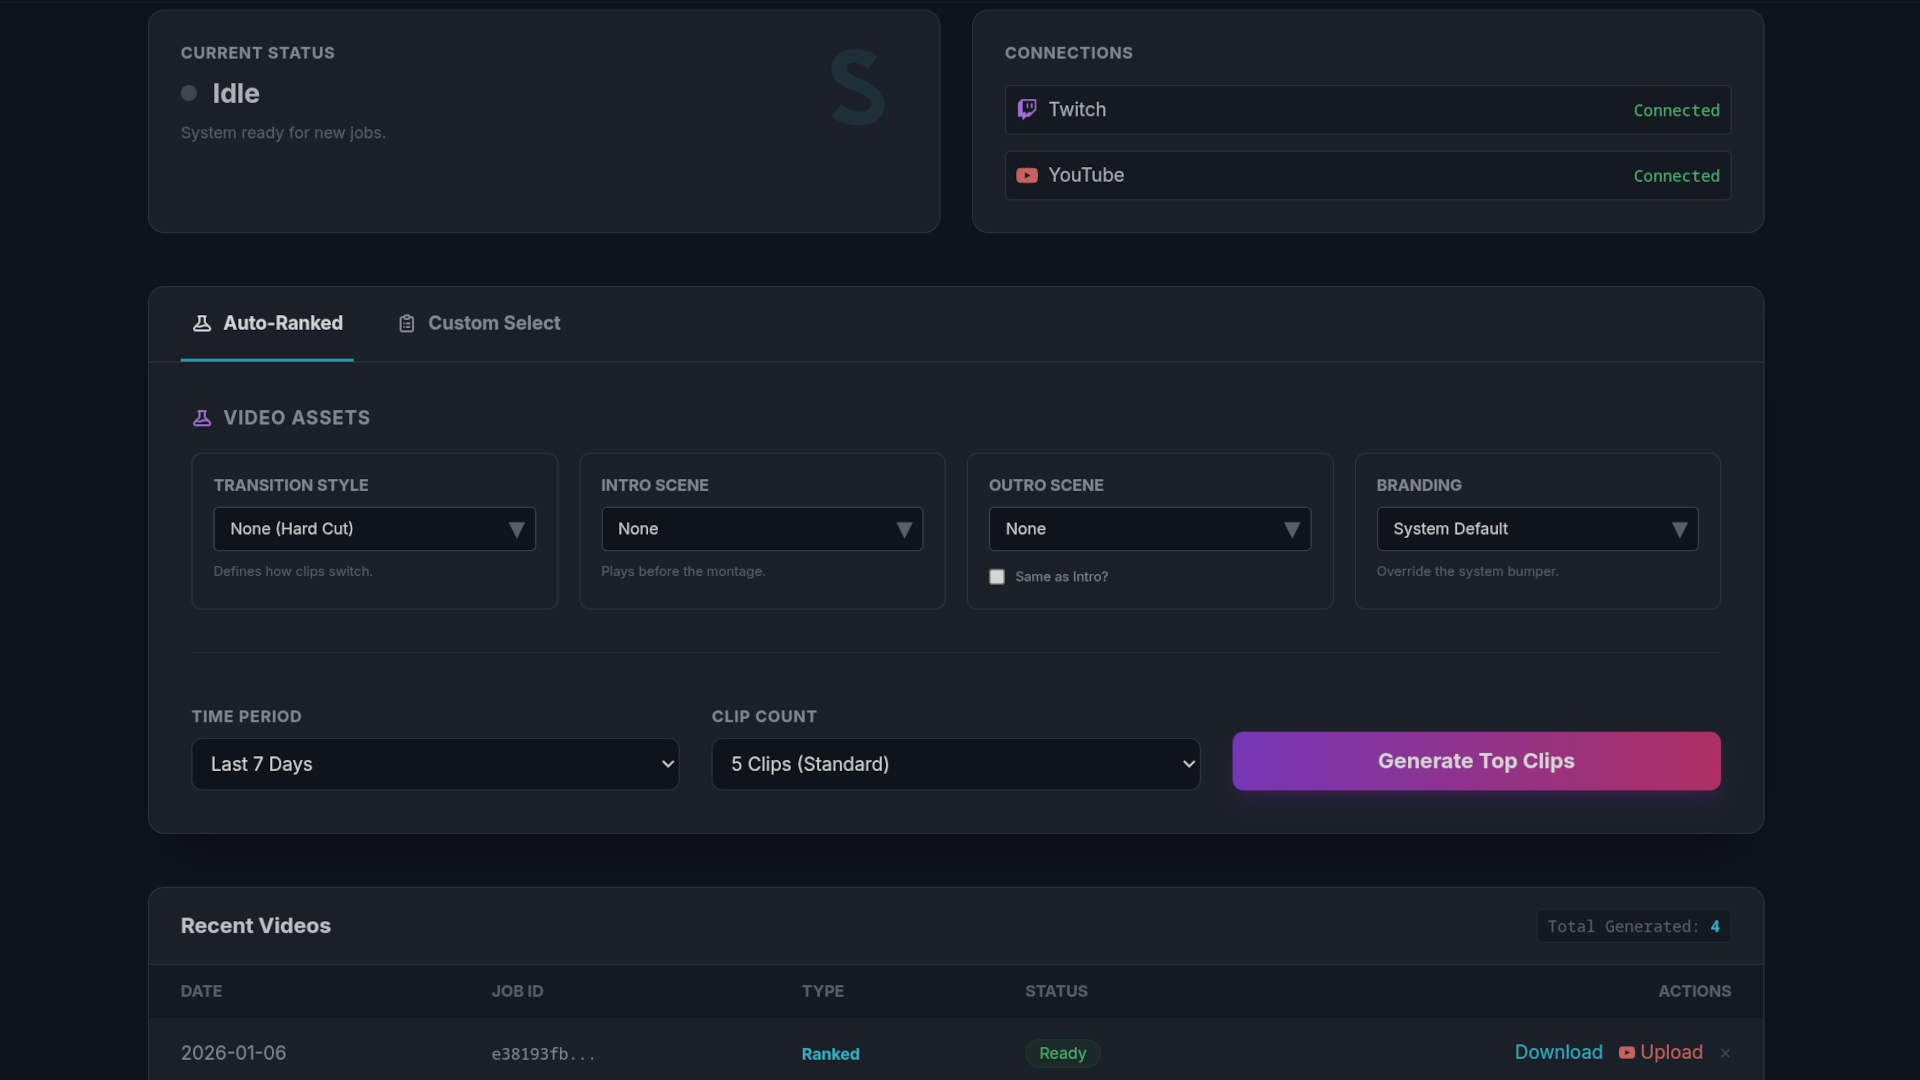
Task: Select the Auto-Ranked tab
Action: 281,322
